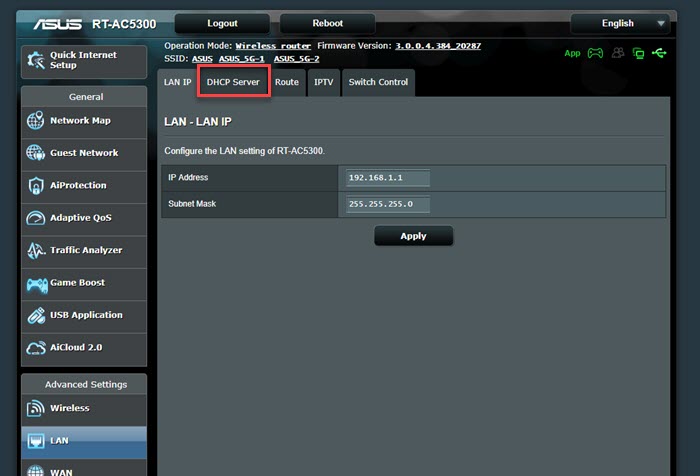
Task: Click the Apply button
Action: click(413, 236)
